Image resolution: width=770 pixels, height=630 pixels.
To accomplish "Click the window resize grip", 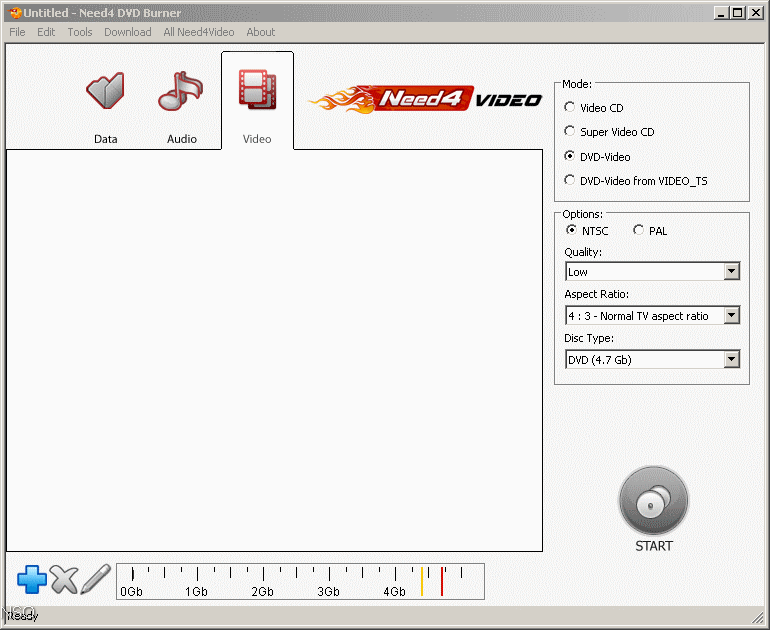I will tap(758, 618).
